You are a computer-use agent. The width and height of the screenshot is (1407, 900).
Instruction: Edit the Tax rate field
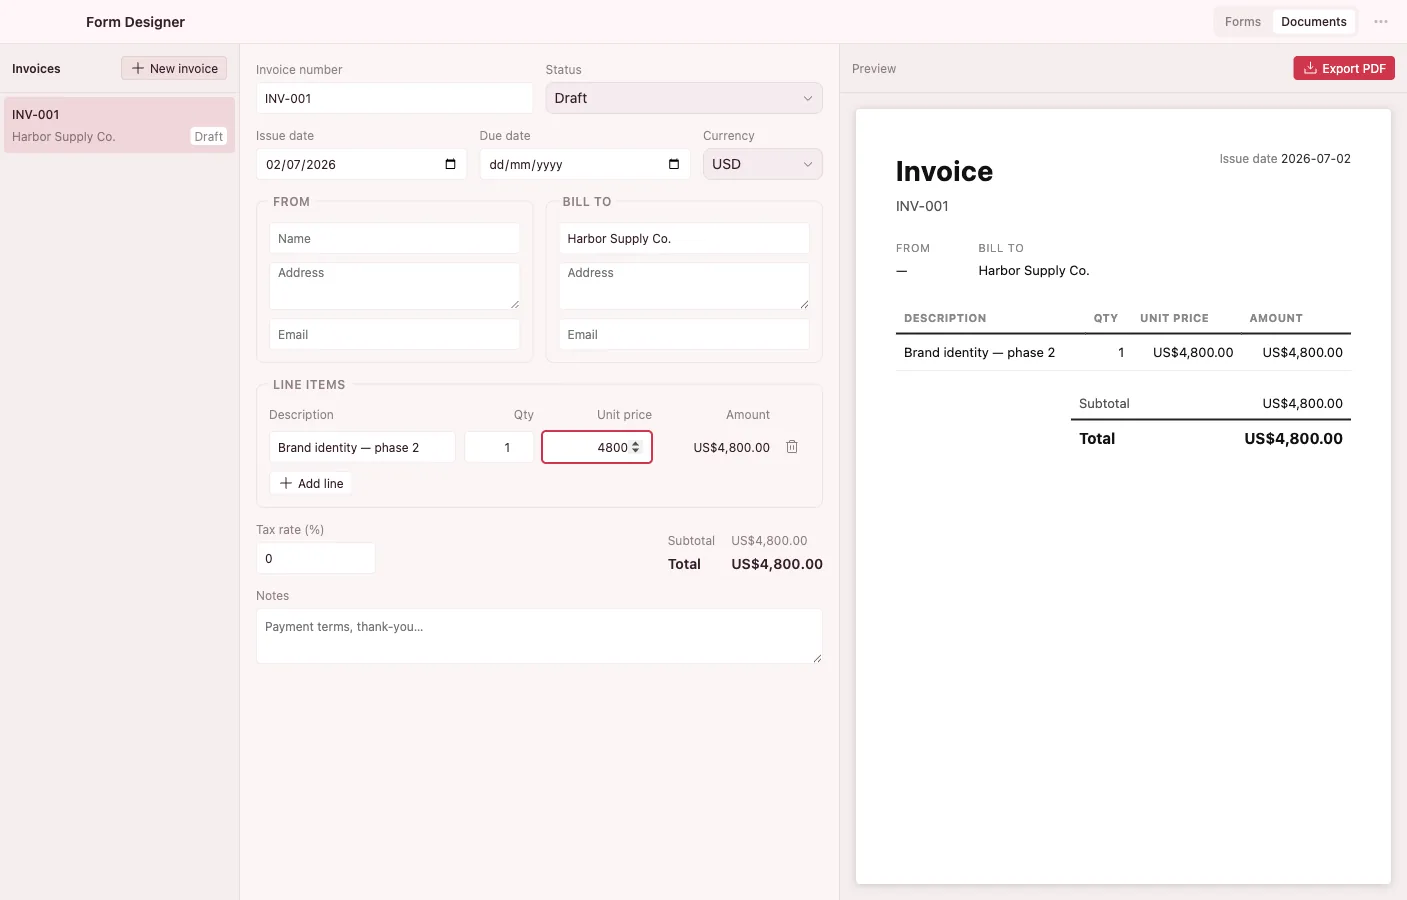(x=315, y=558)
